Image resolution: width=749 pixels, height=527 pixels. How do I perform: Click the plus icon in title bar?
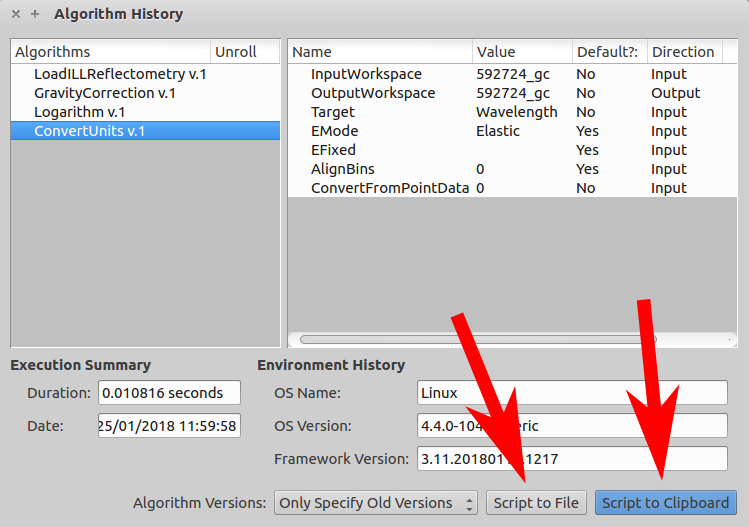click(35, 14)
